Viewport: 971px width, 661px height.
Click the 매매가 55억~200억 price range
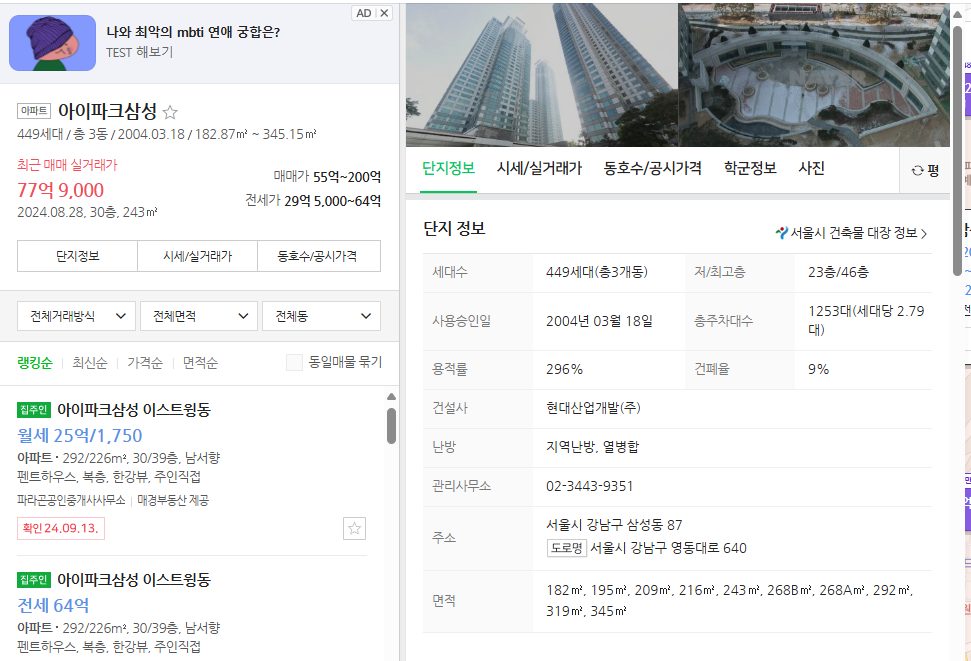point(327,177)
